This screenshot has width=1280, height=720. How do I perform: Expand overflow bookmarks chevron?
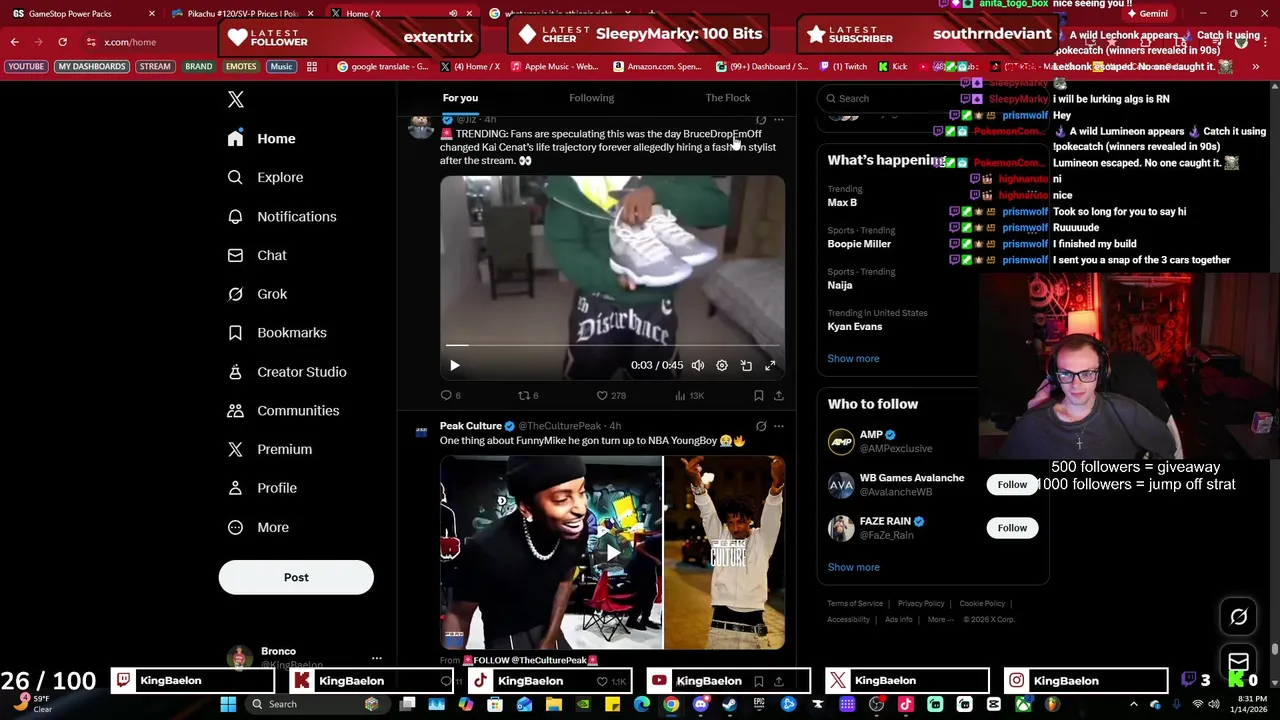1255,67
